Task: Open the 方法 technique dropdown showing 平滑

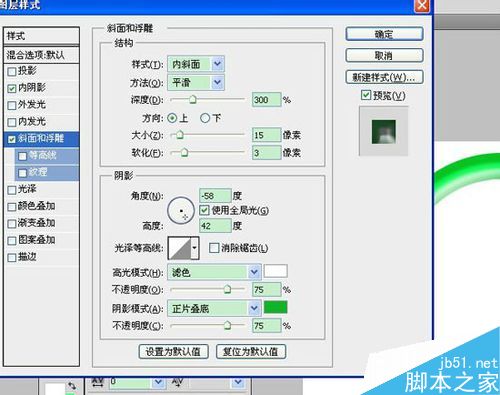Action: (196, 82)
